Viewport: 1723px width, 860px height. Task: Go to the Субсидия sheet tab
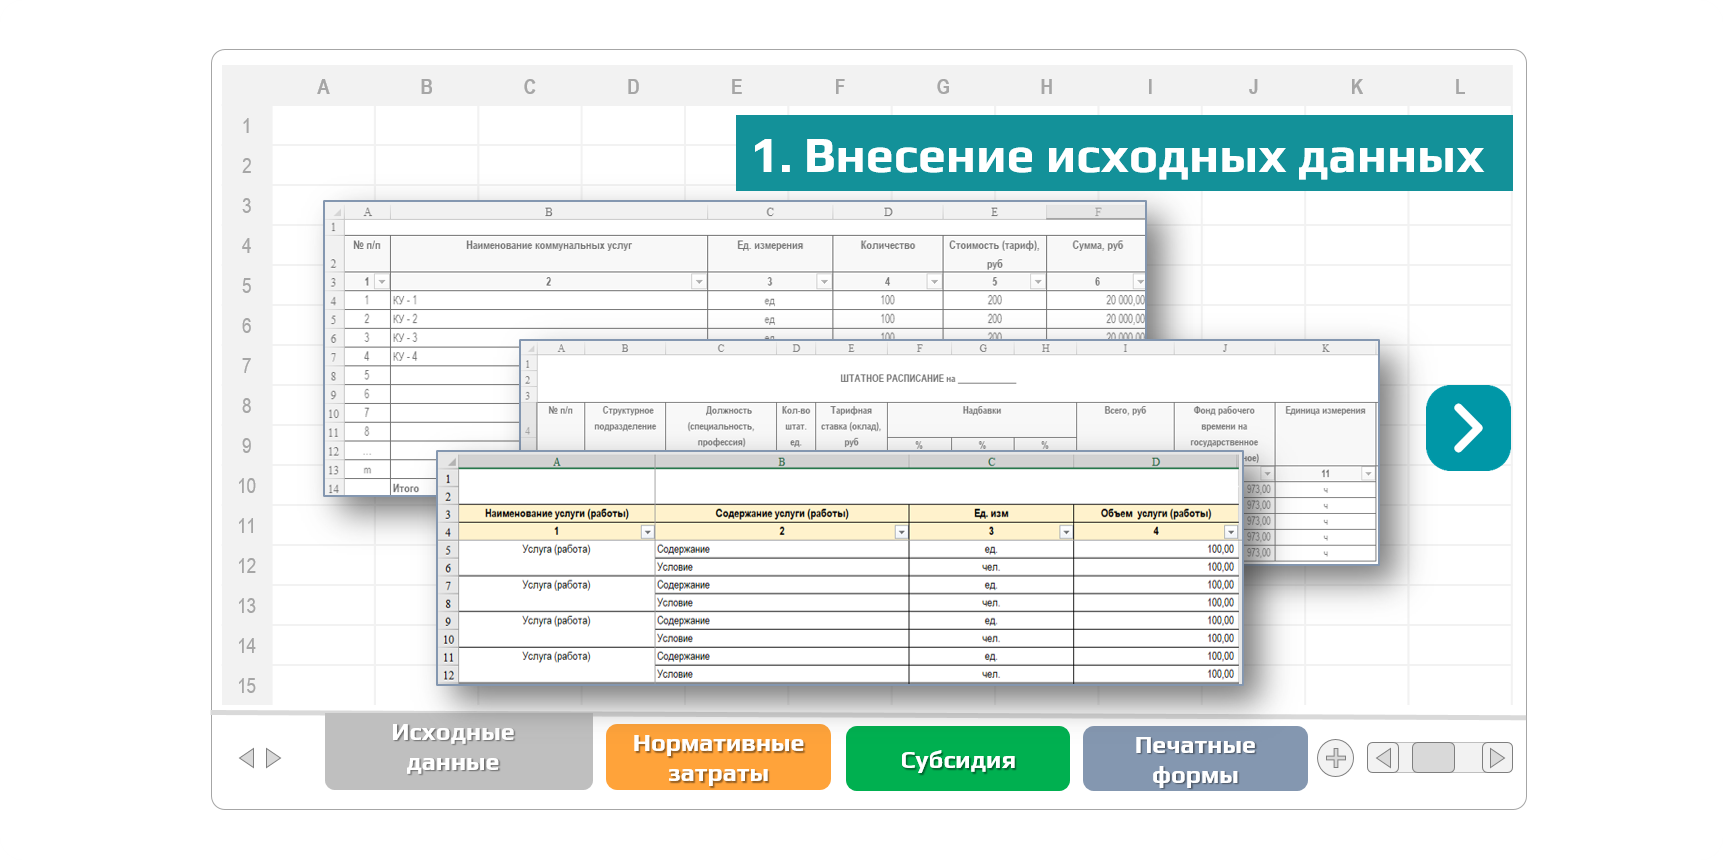tap(957, 759)
